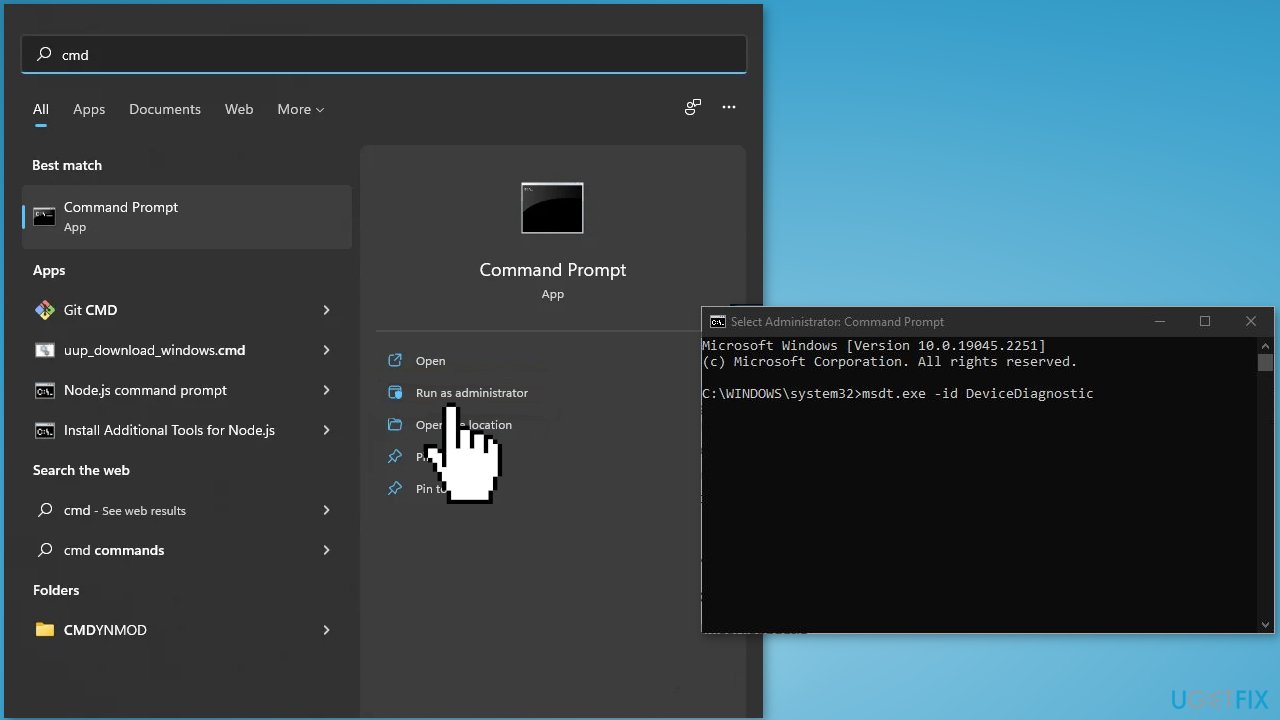Maximize the Administrator Command Prompt window
The width and height of the screenshot is (1280, 720).
point(1205,322)
